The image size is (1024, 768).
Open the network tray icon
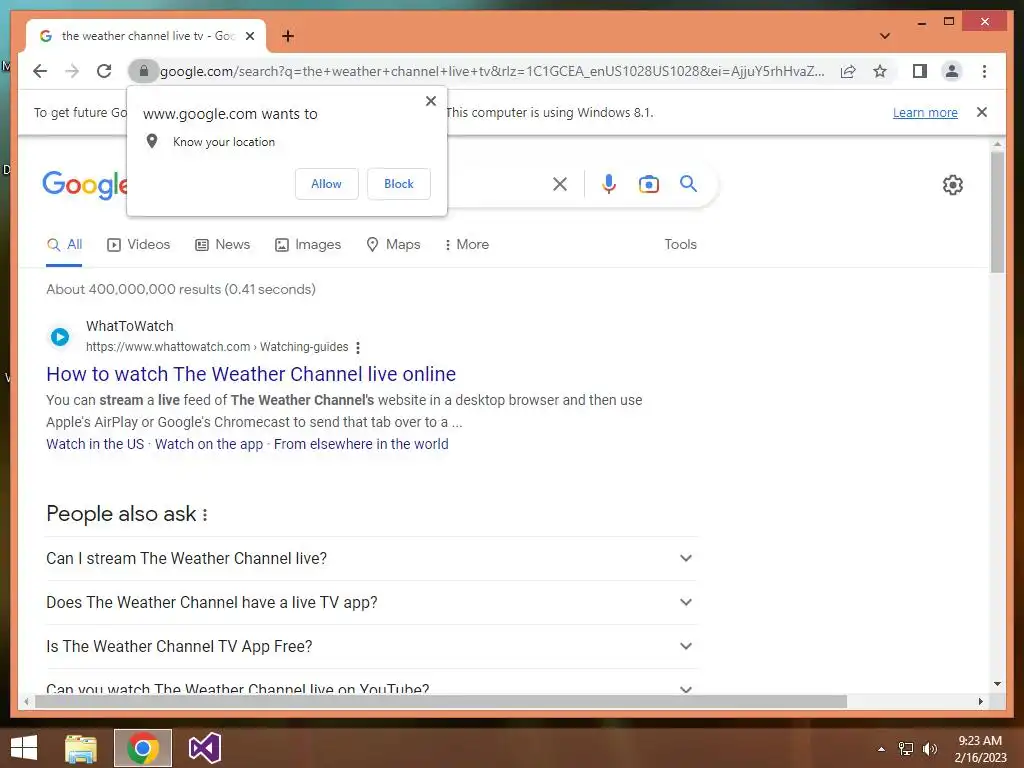coord(906,749)
